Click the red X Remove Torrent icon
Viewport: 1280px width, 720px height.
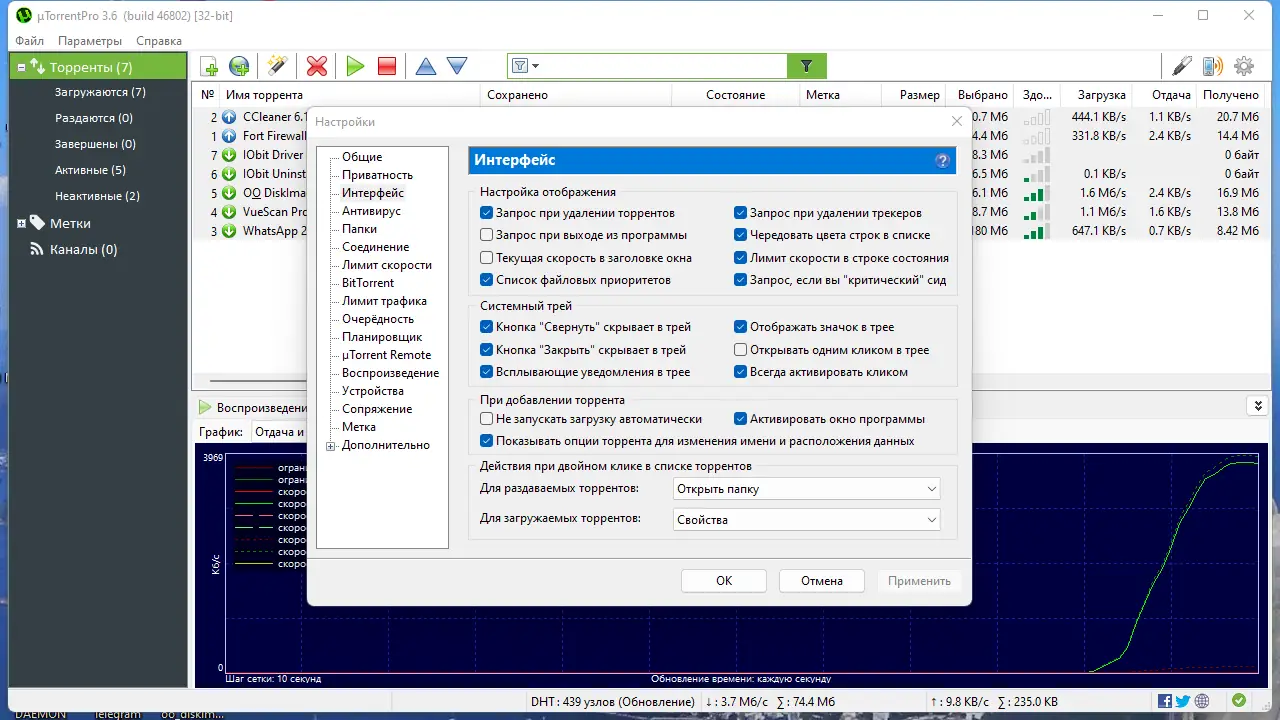point(317,67)
